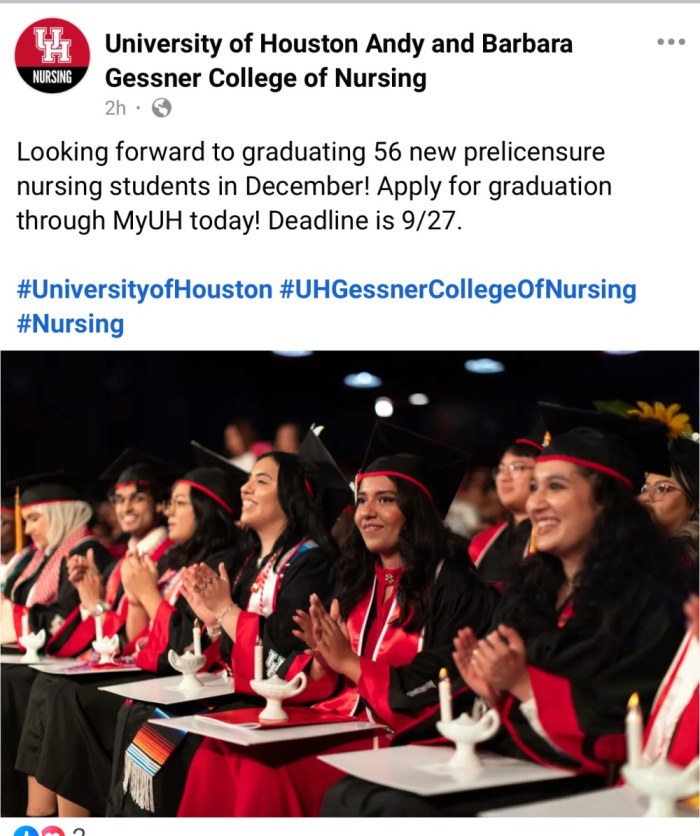
Task: Click the 2h post timestamp
Action: coord(115,108)
